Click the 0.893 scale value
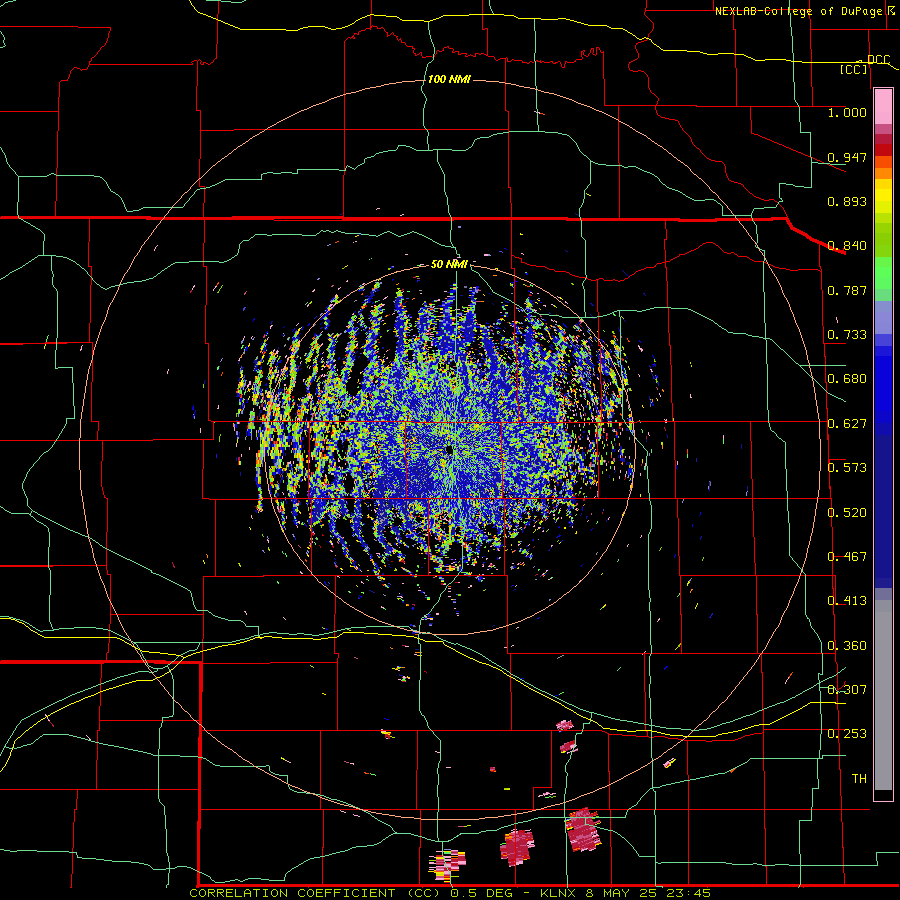The image size is (900, 900). click(x=847, y=201)
